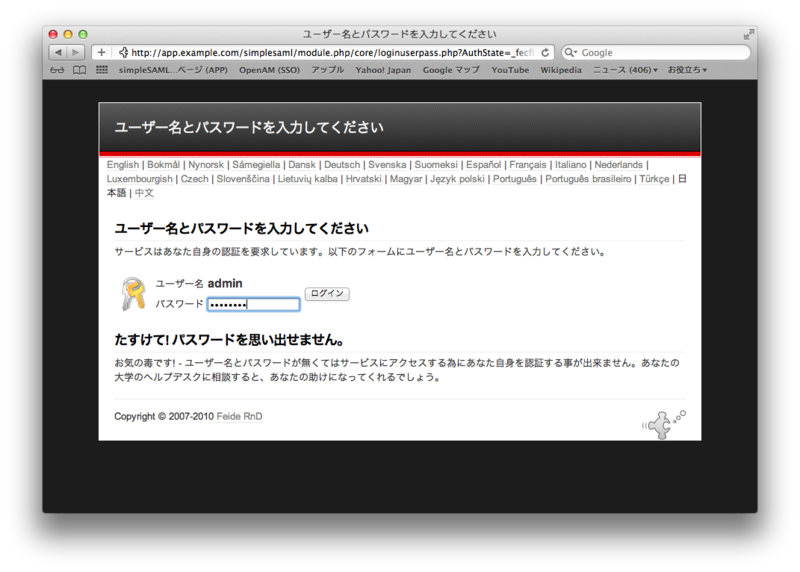Viewport: 800px width, 572px height.
Task: Select the 中文 language link
Action: point(144,193)
